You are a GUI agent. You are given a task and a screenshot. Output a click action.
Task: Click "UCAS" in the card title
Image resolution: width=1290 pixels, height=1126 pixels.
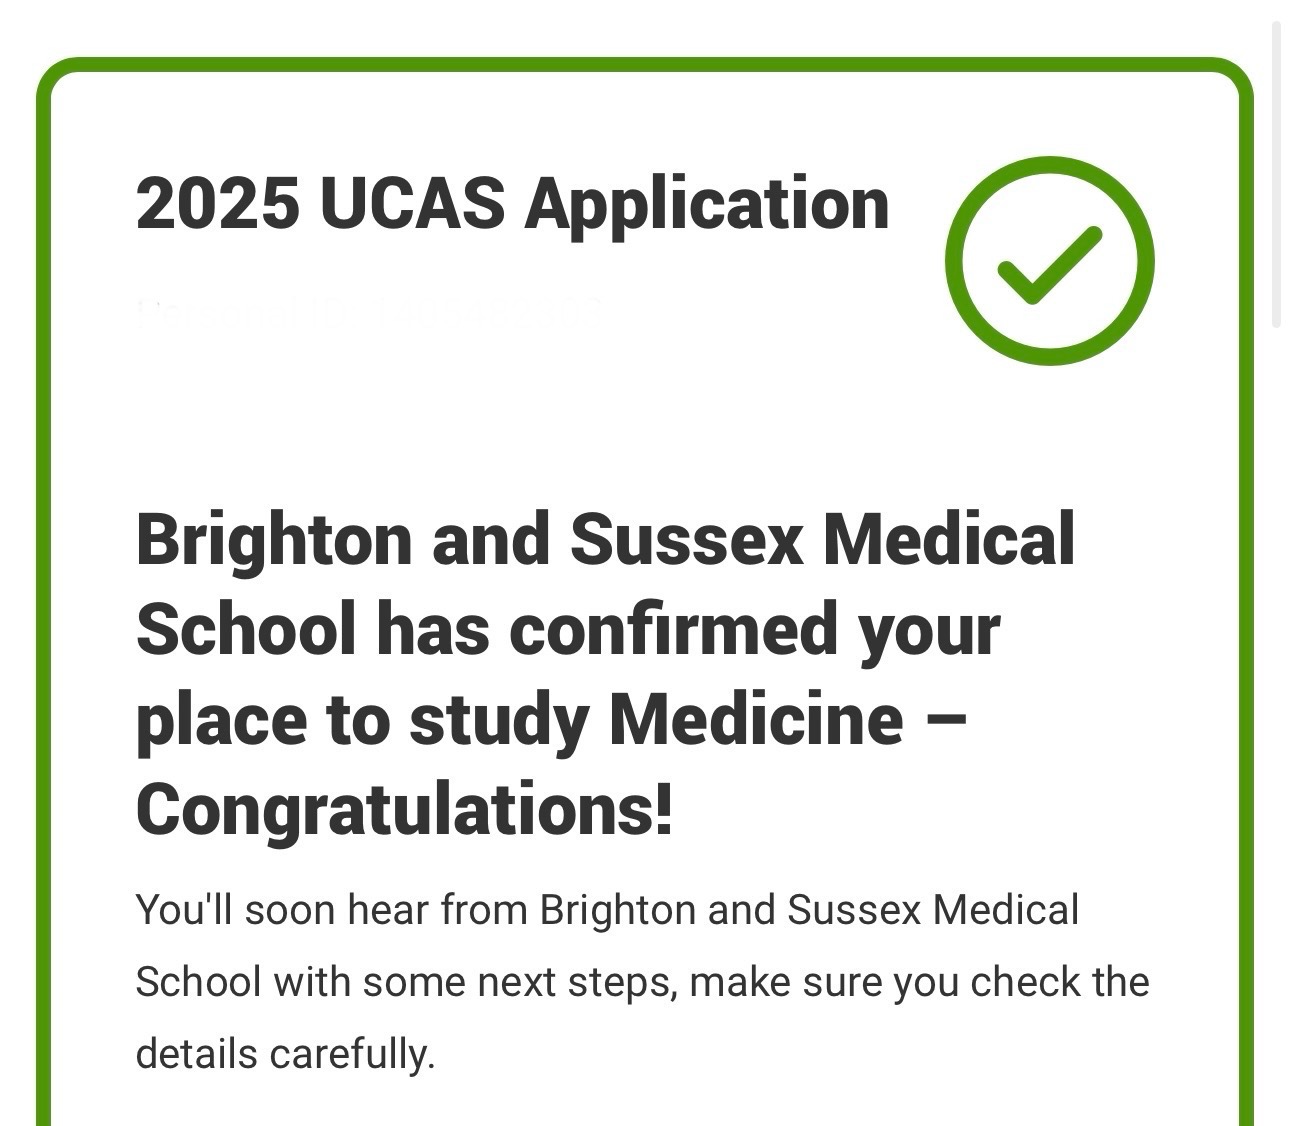413,203
